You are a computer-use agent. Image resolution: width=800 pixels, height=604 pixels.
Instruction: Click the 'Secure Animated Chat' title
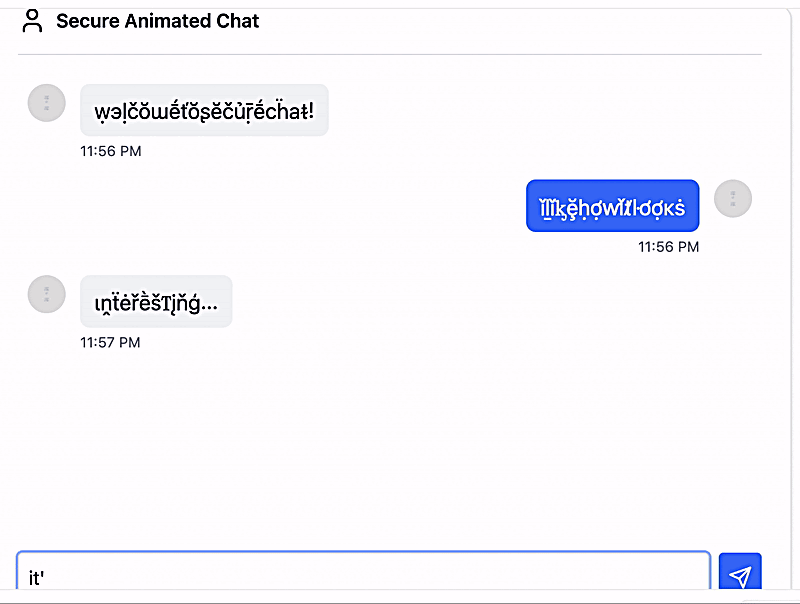point(157,21)
